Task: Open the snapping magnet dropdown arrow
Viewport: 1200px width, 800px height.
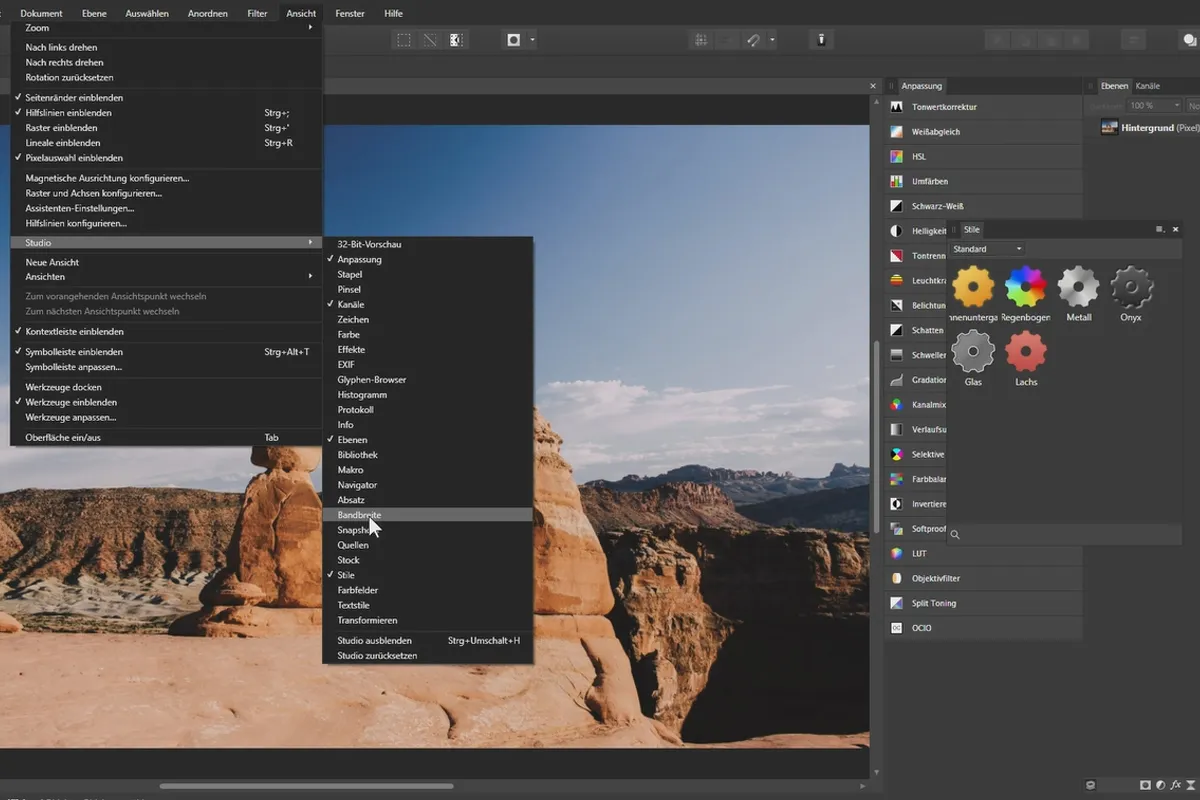Action: pyautogui.click(x=773, y=40)
